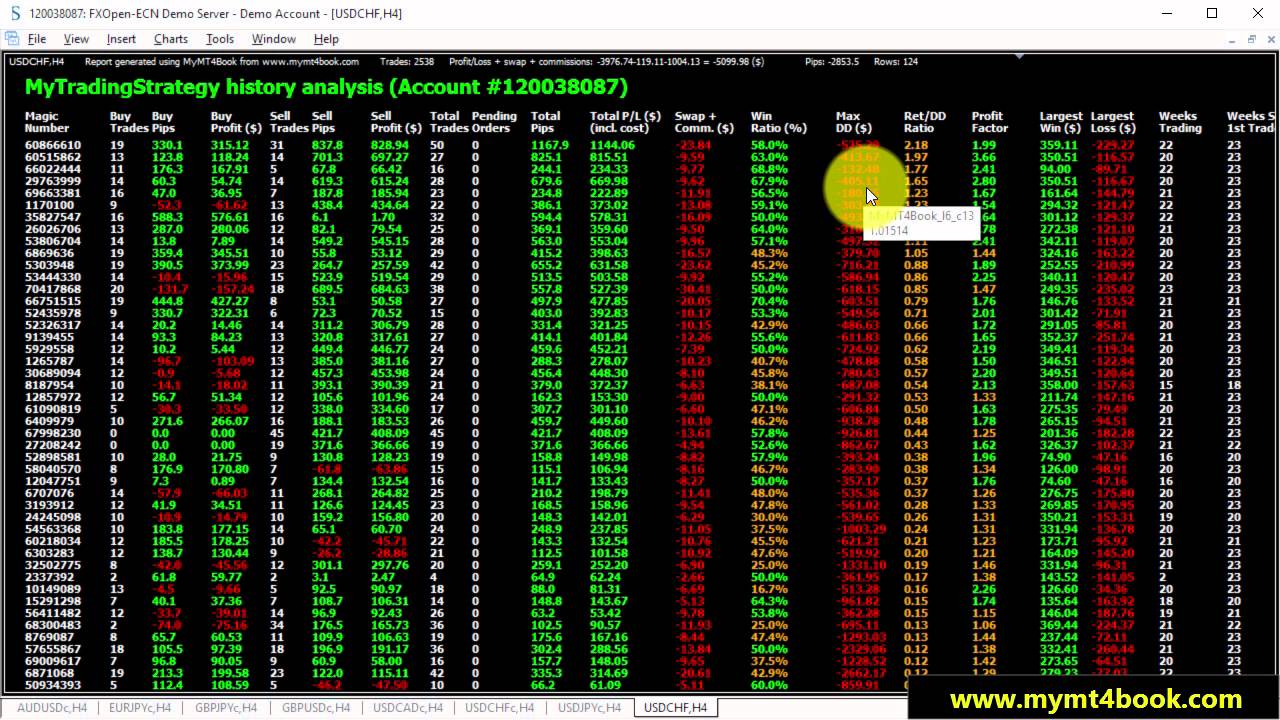Click the 'Magic Number' column header

point(47,122)
